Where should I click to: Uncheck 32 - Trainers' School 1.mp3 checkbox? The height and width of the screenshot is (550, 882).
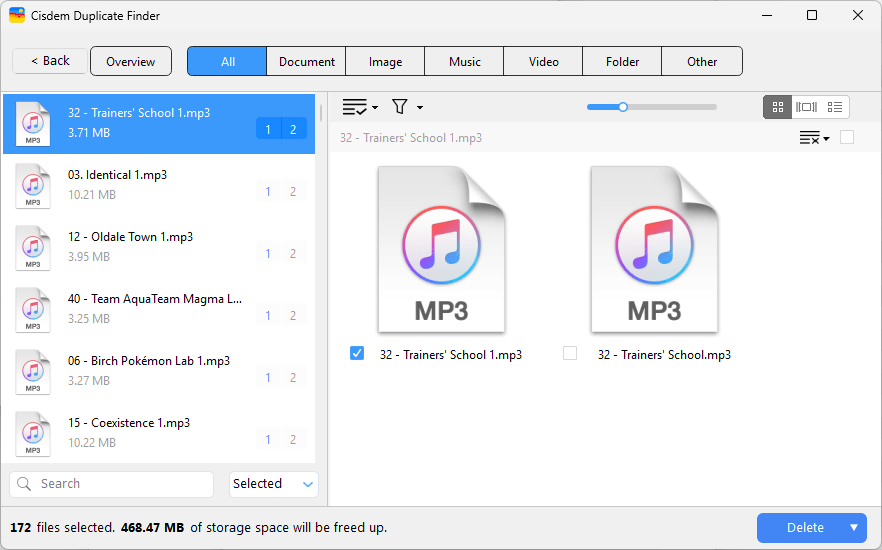tap(357, 353)
